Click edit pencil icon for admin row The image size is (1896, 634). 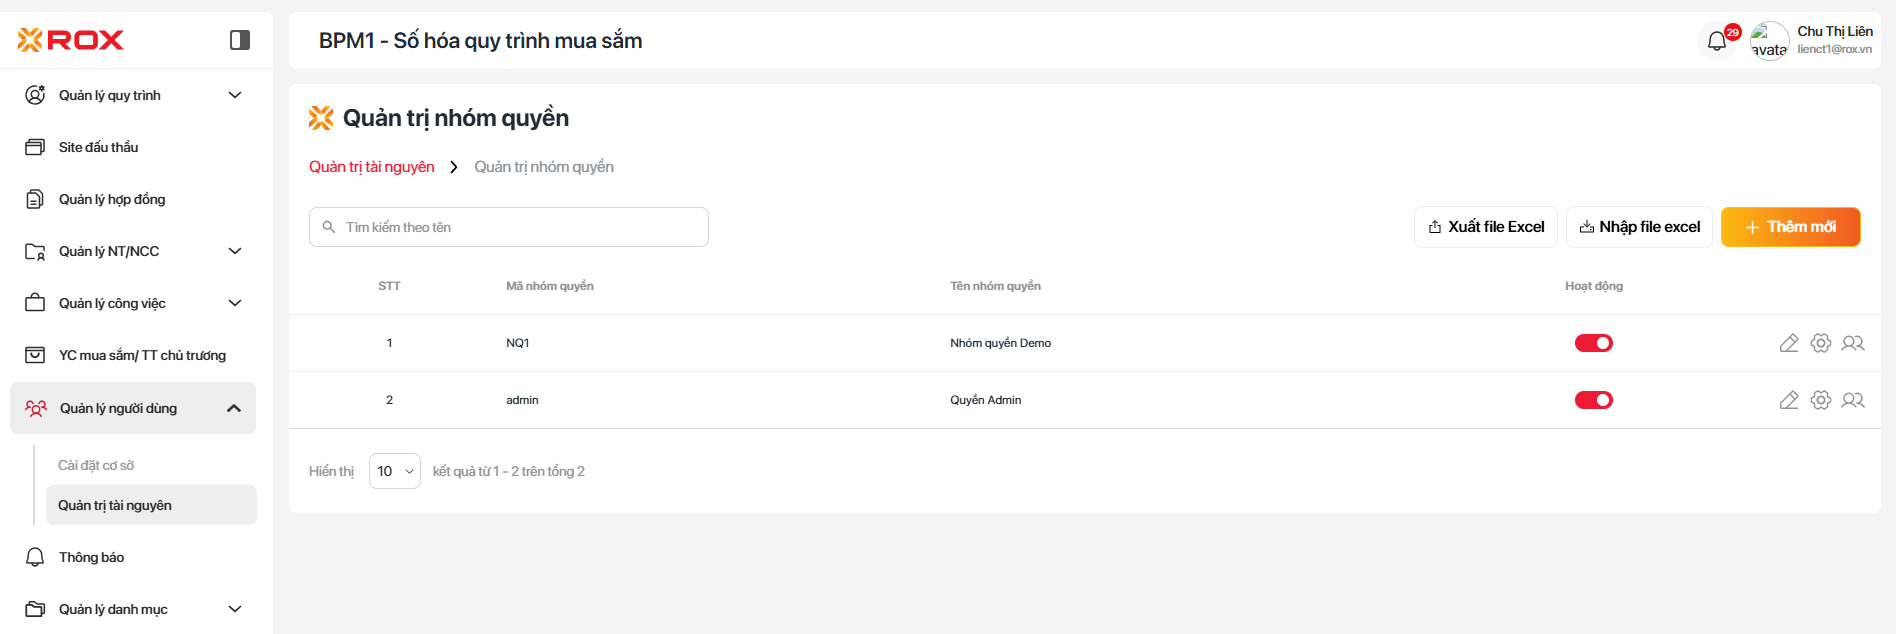coord(1789,400)
